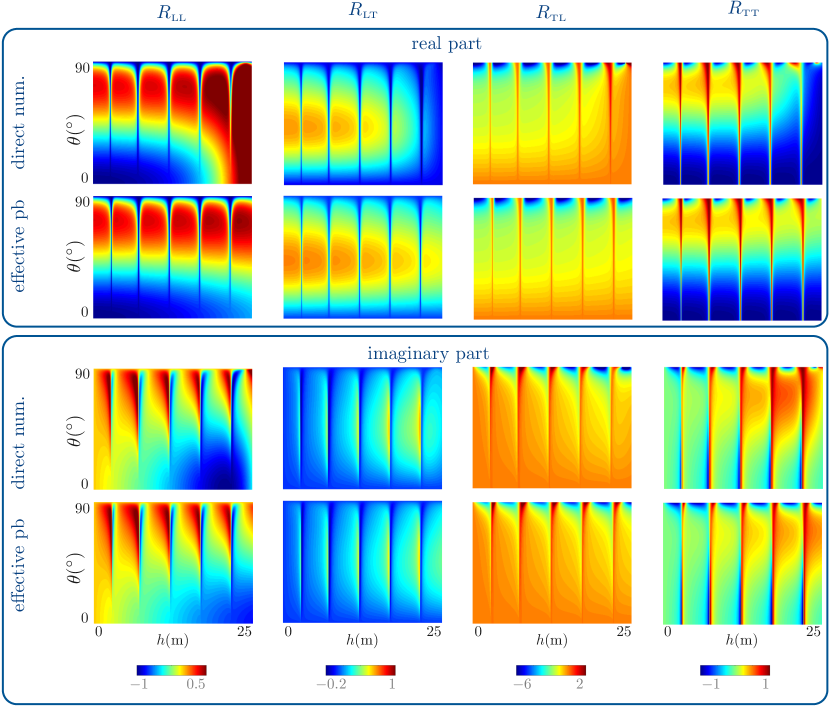Open the real part direct num. R_LL heatmap
The width and height of the screenshot is (830, 707).
[173, 123]
